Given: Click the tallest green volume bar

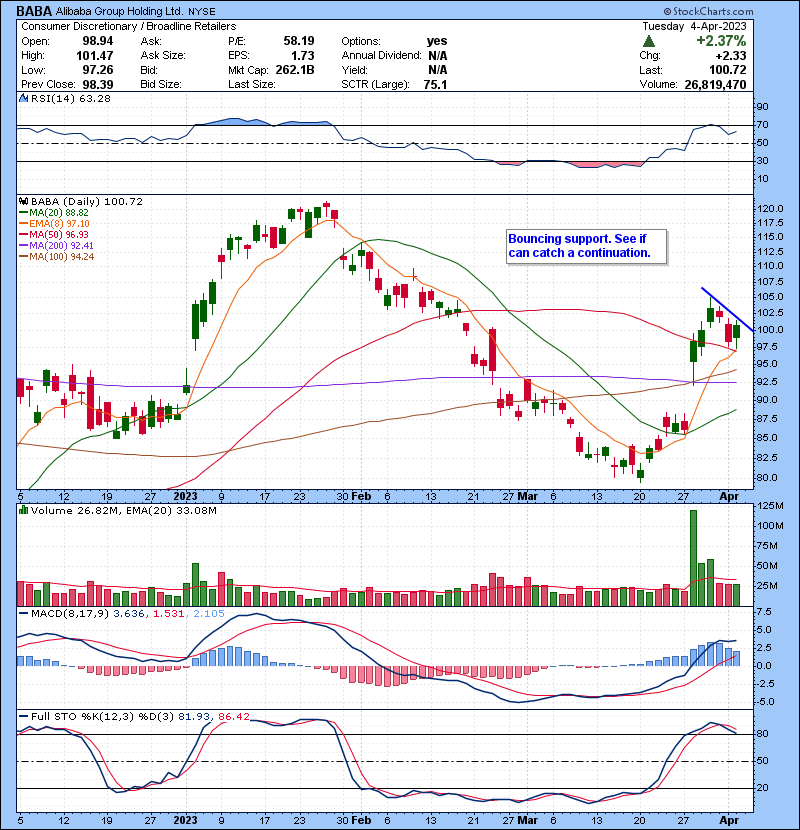Looking at the screenshot, I should (694, 558).
